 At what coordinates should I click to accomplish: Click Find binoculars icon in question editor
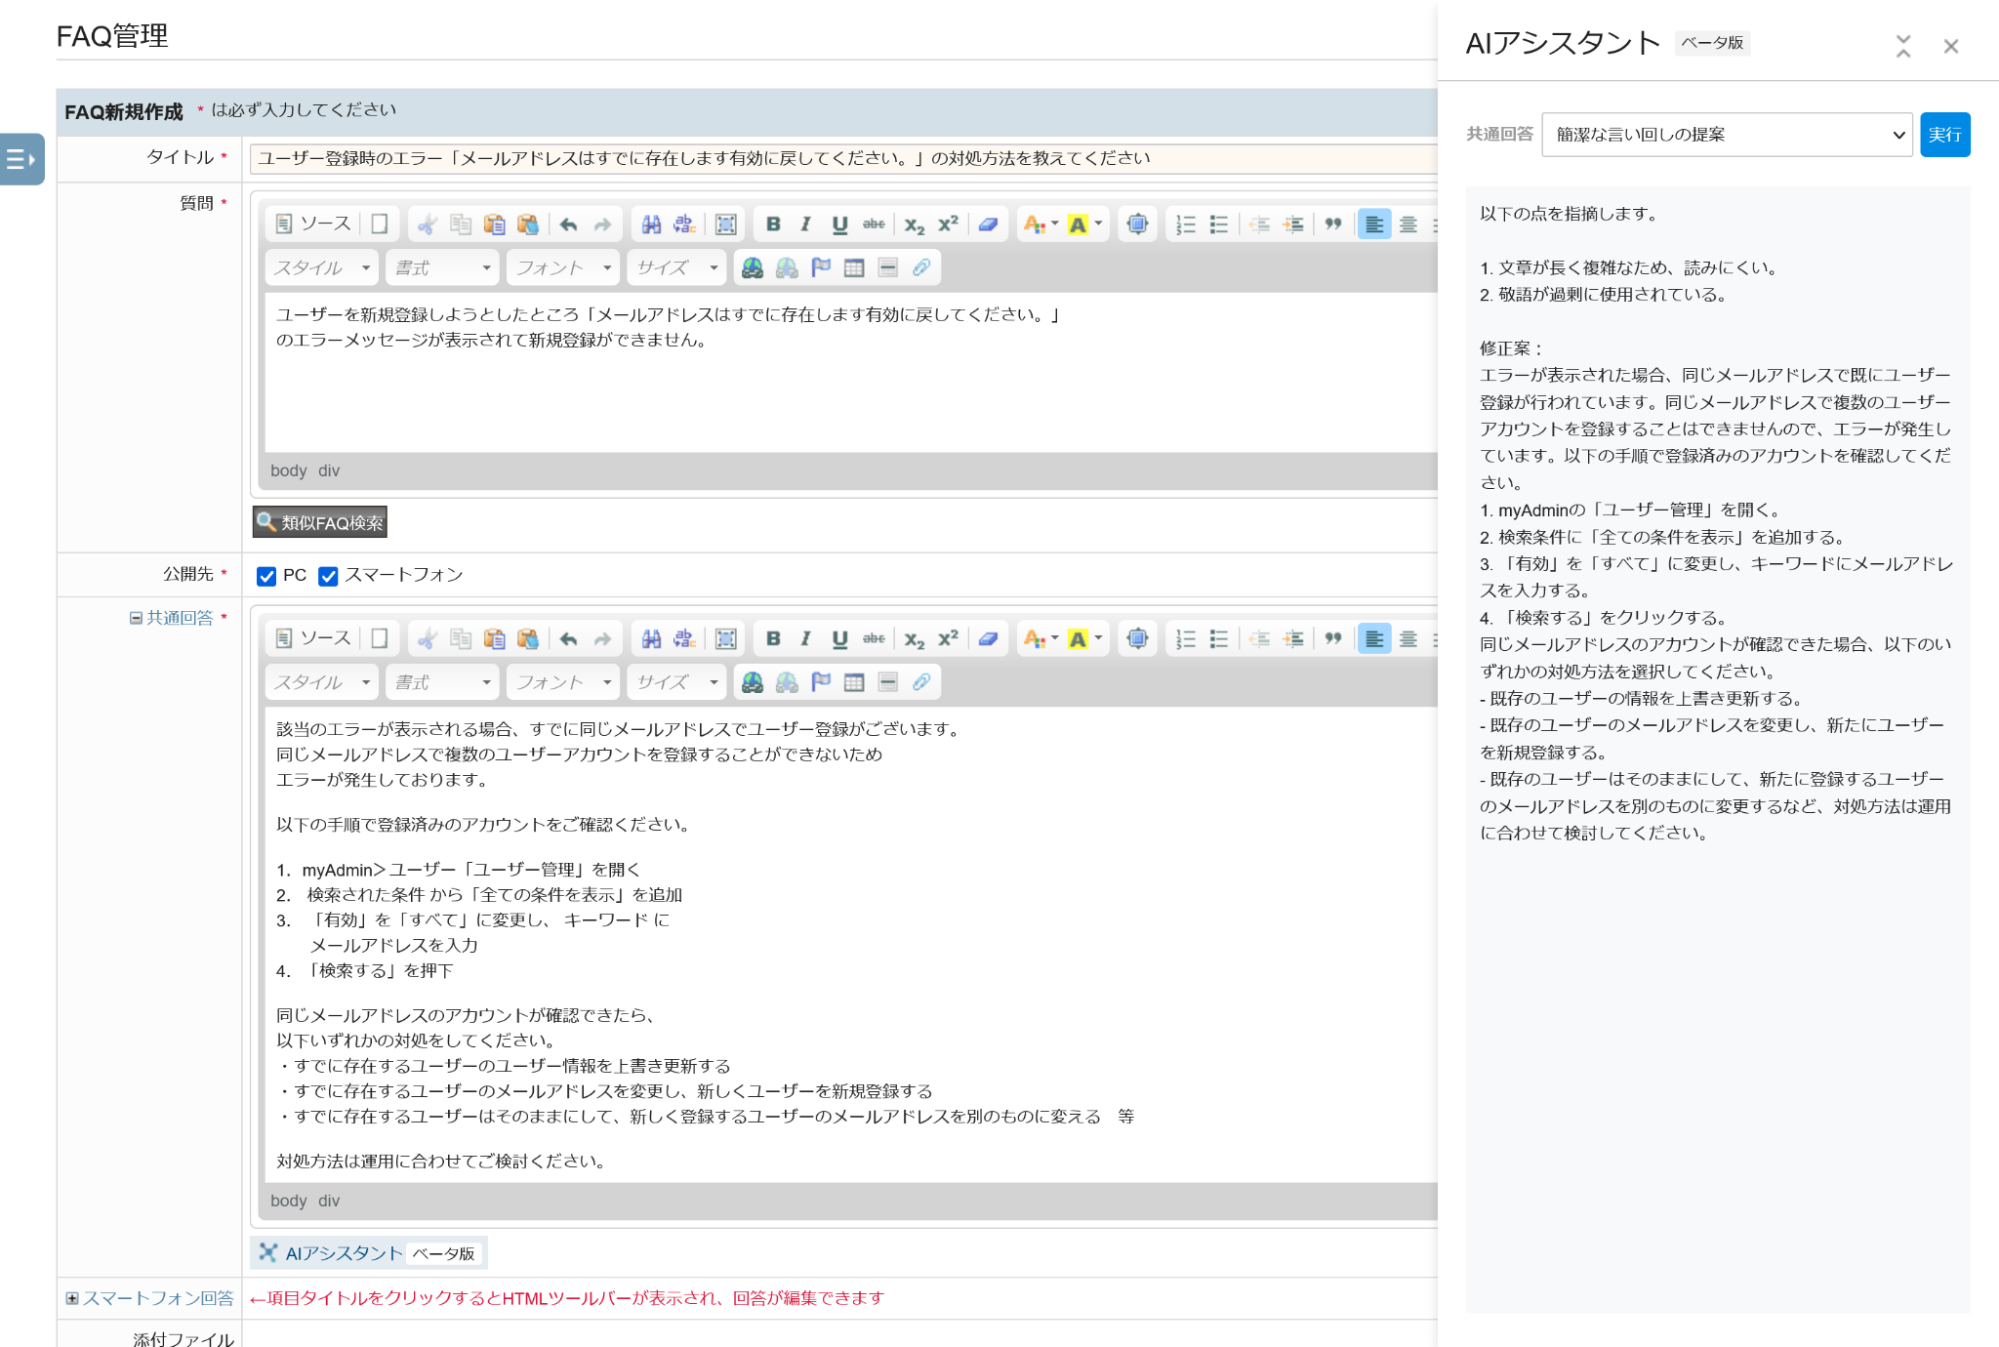pos(651,224)
